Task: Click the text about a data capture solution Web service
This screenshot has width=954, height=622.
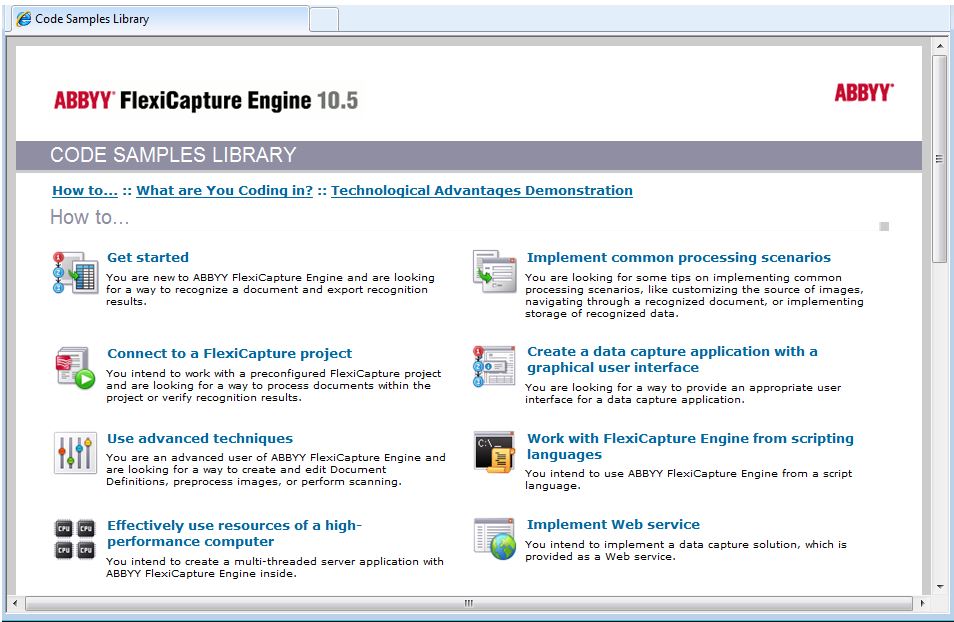Action: (686, 550)
